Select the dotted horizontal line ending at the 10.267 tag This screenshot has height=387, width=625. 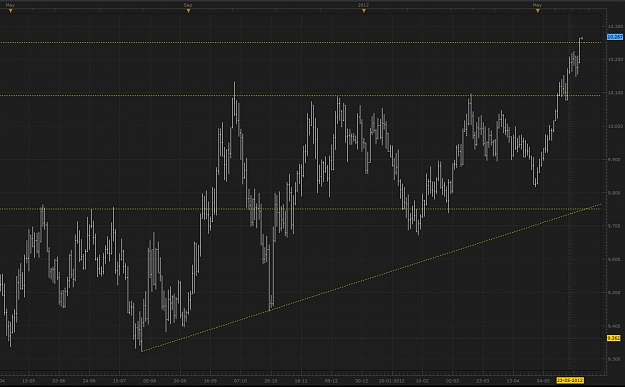[300, 42]
